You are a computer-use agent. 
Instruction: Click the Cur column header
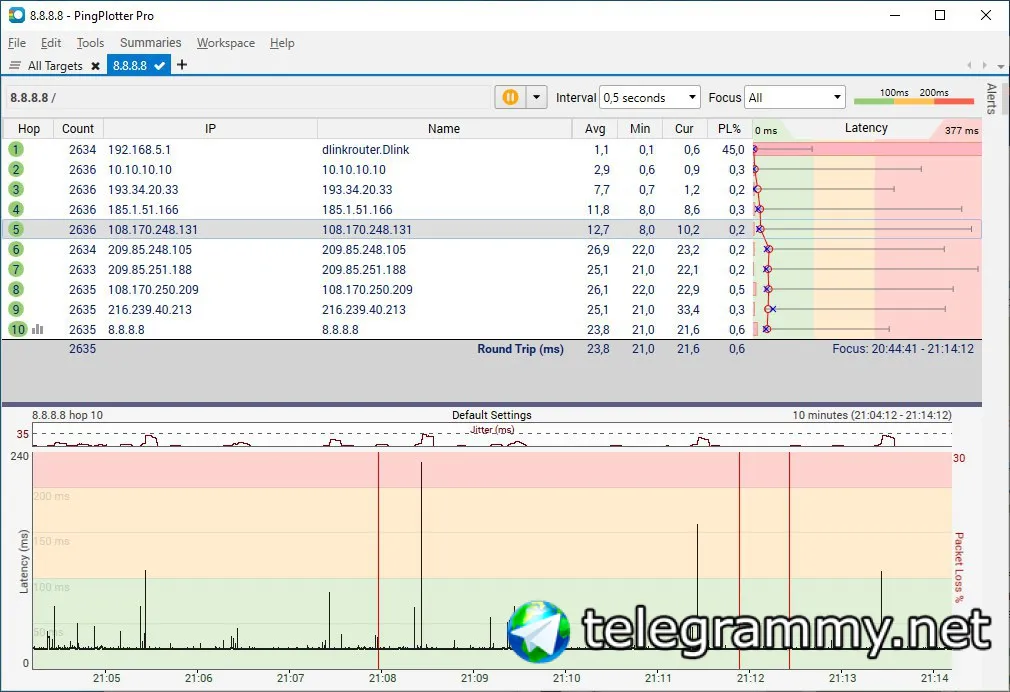click(x=684, y=128)
